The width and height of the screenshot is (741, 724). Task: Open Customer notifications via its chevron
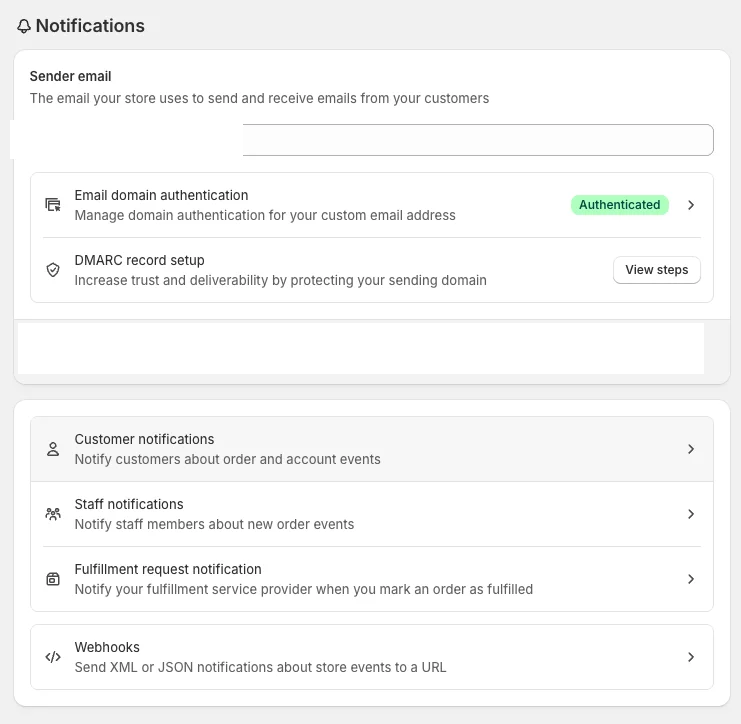[691, 449]
